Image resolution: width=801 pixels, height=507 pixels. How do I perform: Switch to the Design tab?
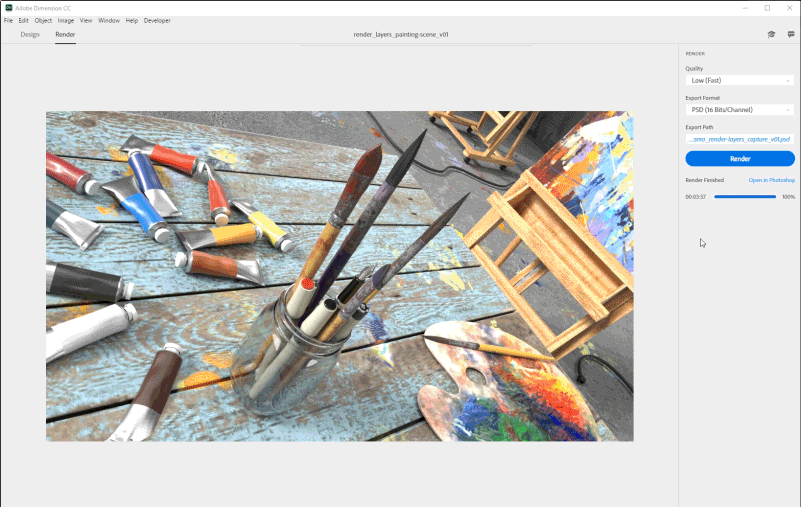tap(30, 34)
